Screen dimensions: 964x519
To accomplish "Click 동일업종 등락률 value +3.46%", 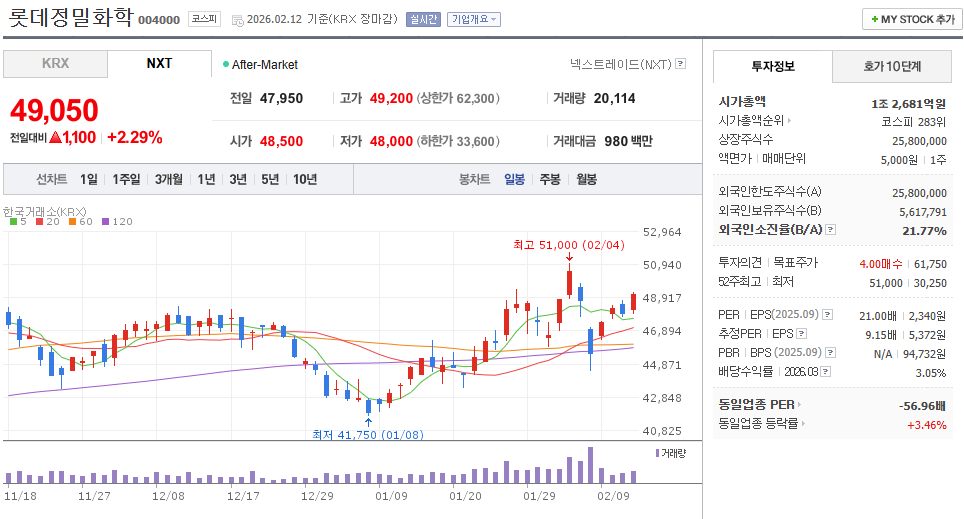I will tap(926, 425).
